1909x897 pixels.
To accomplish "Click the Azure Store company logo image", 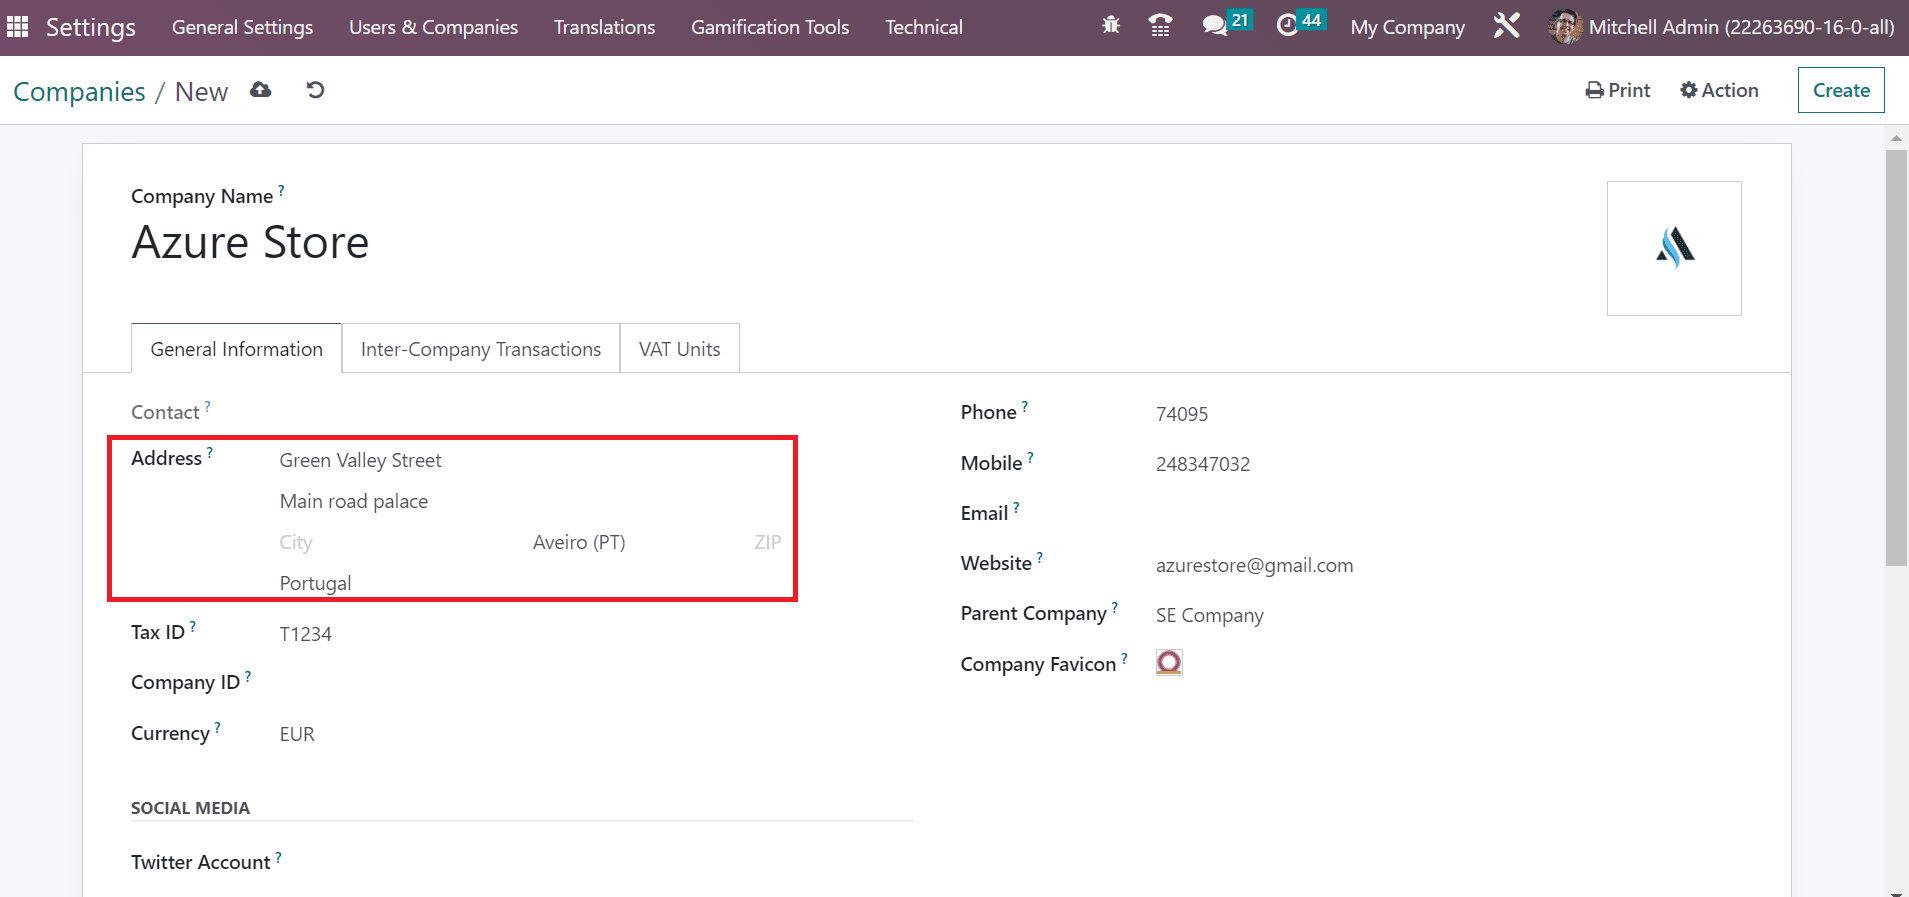I will coord(1674,248).
